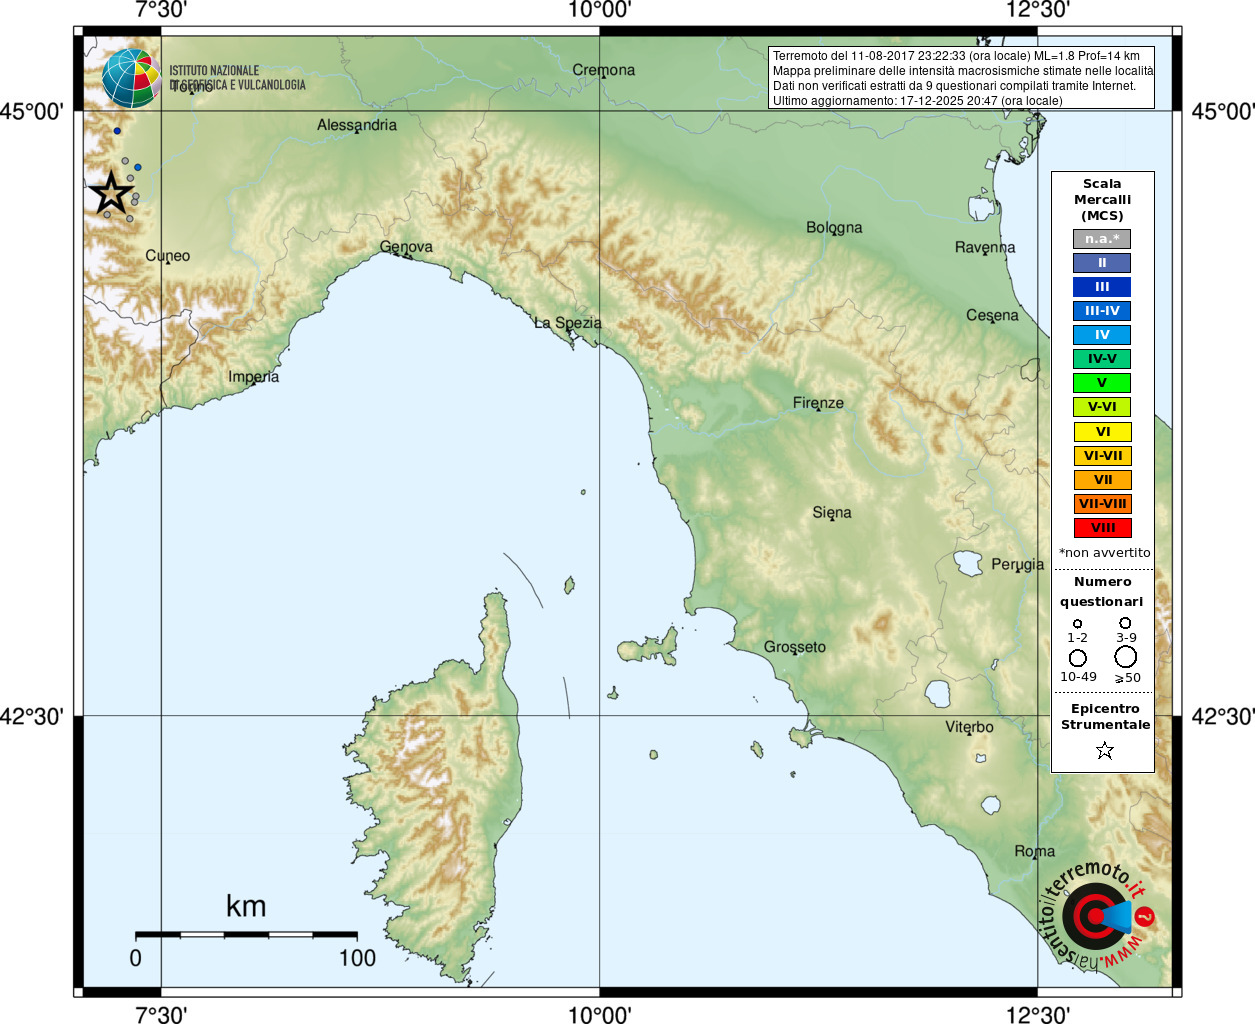Select the yellow VI intensity swatch
This screenshot has height=1024, width=1255.
click(1102, 432)
